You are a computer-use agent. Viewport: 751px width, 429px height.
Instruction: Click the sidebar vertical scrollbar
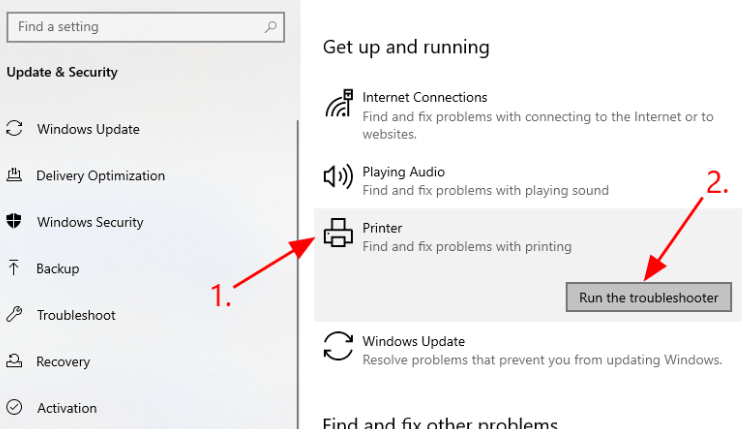coord(298,270)
